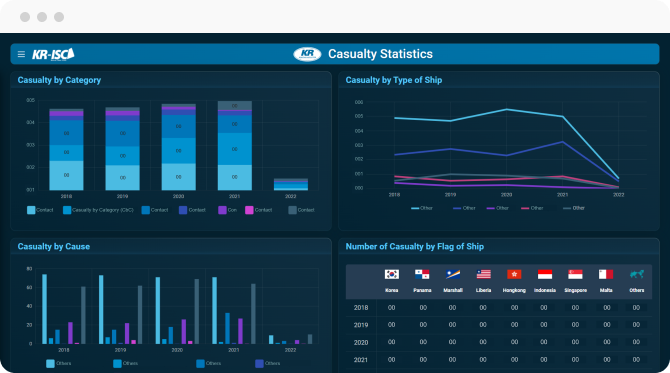This screenshot has width=670, height=373.
Task: Toggle the light blue Others legend in Casualty by Cause
Action: point(50,364)
